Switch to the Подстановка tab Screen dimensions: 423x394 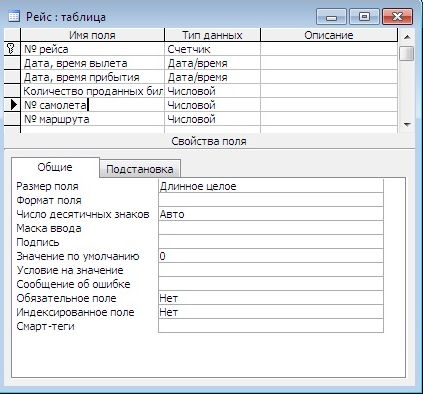tap(140, 169)
